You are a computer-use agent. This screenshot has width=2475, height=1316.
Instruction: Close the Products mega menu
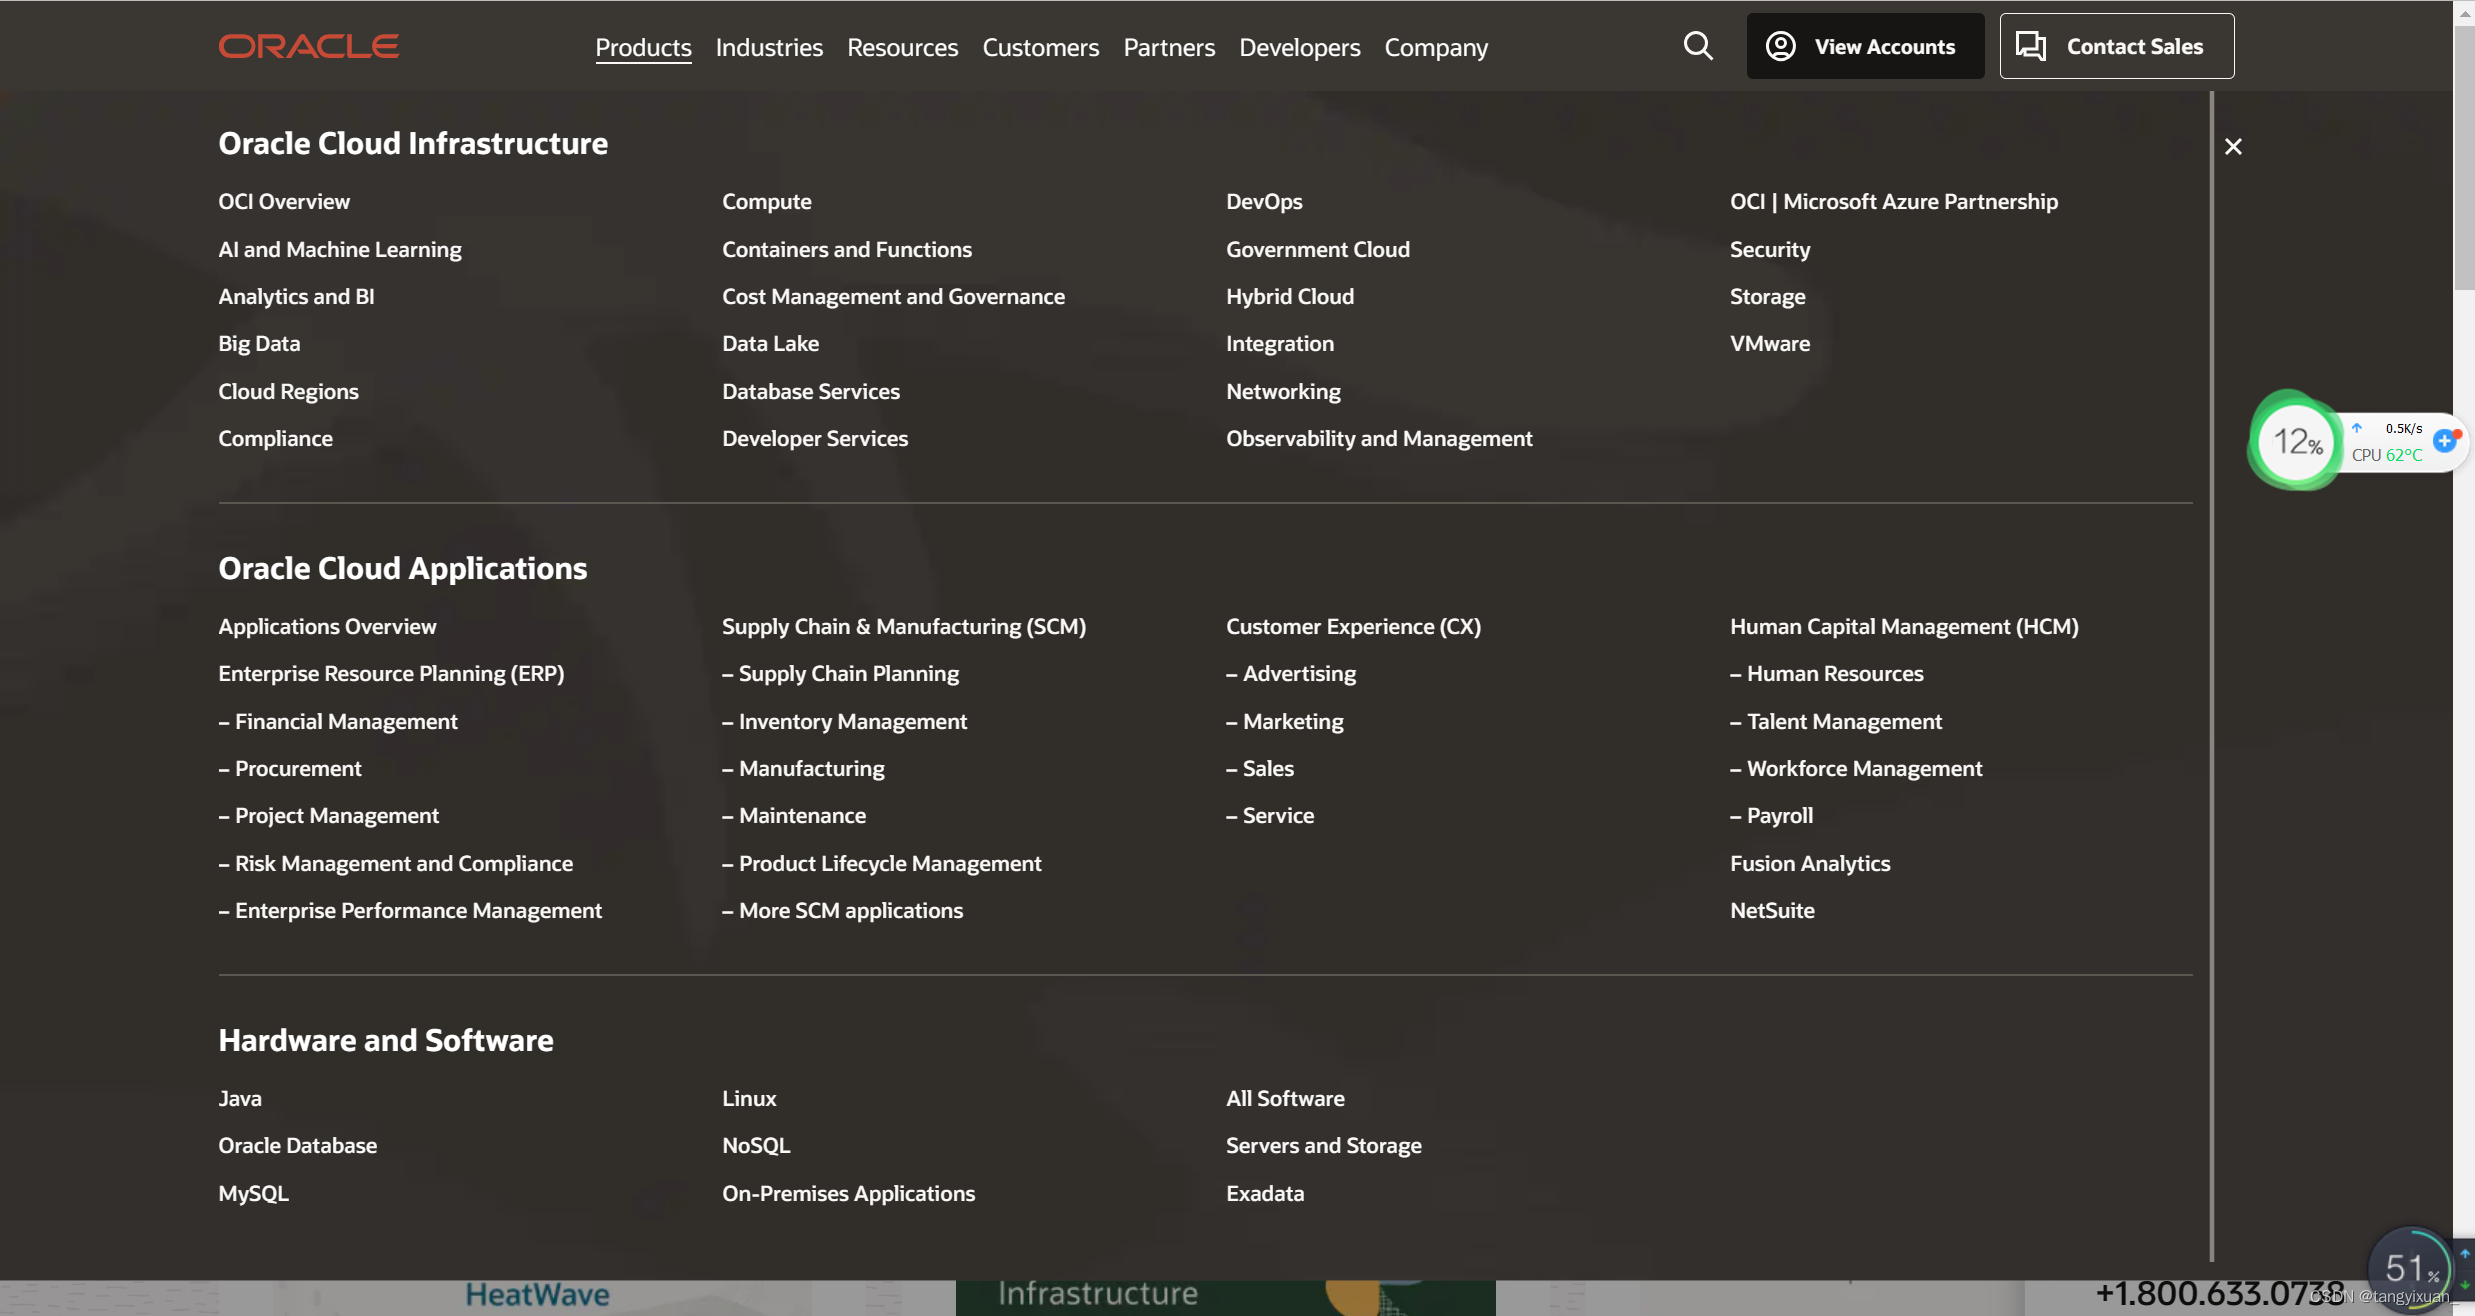click(x=2232, y=147)
